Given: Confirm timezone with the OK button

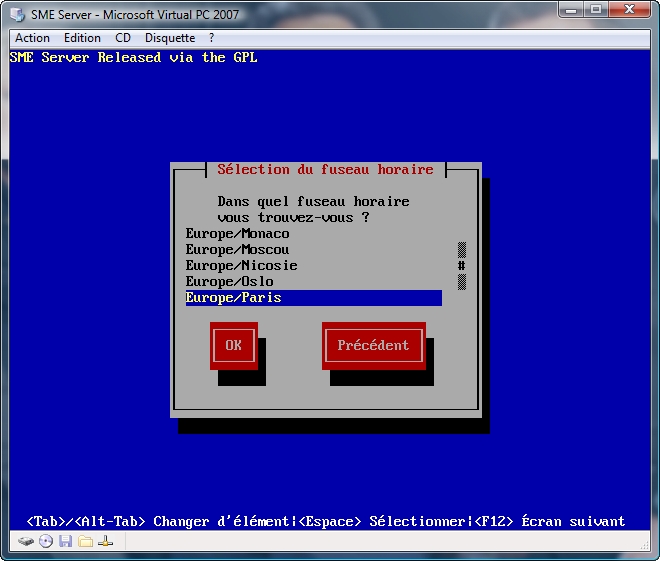Looking at the screenshot, I should pos(234,346).
